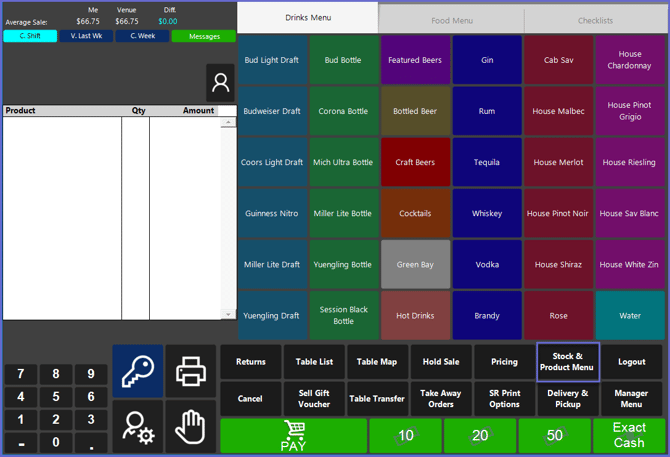Toggle the C. Shift comparison button

(x=30, y=36)
